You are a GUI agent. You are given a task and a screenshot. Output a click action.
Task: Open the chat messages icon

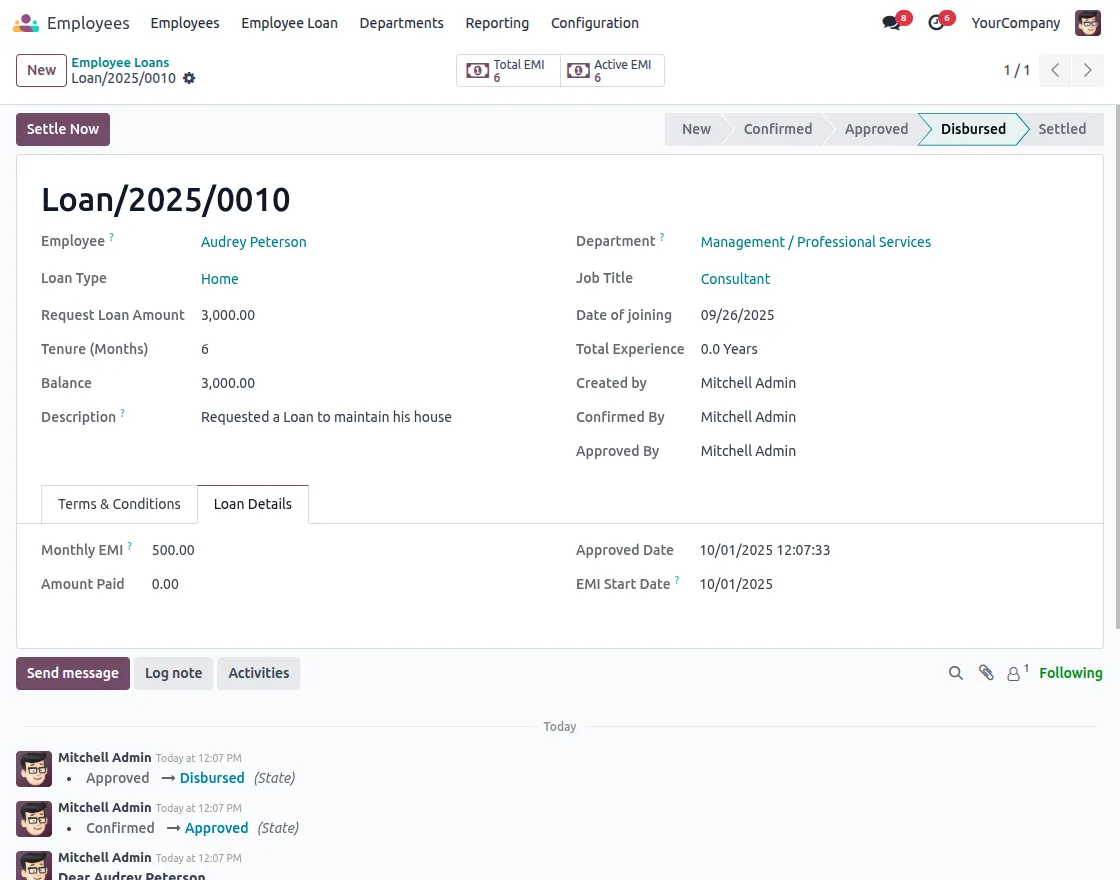click(x=891, y=23)
